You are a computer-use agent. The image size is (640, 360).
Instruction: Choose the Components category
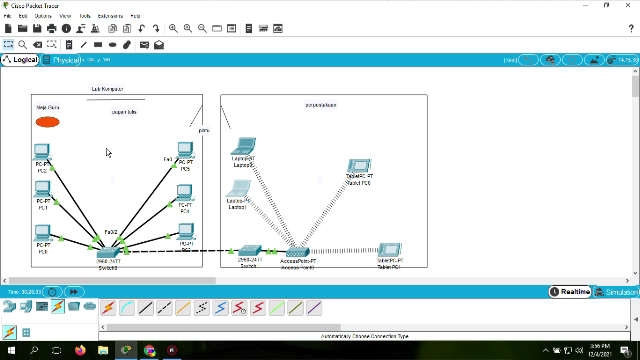[x=42, y=306]
